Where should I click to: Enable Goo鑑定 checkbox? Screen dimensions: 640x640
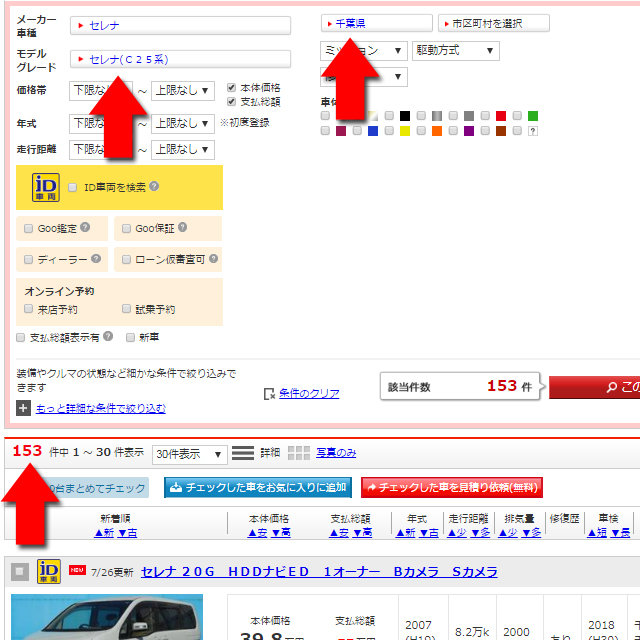click(28, 228)
